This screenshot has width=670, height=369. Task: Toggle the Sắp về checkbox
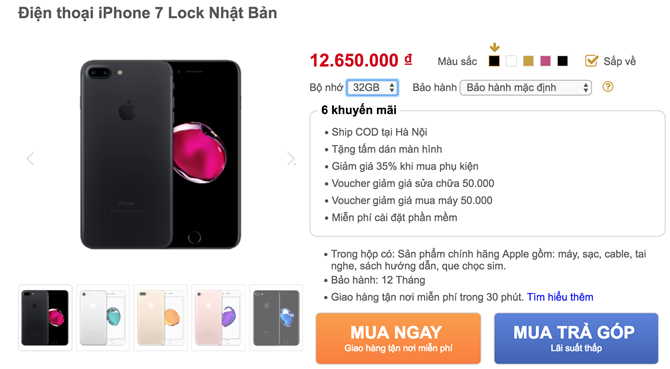point(591,61)
